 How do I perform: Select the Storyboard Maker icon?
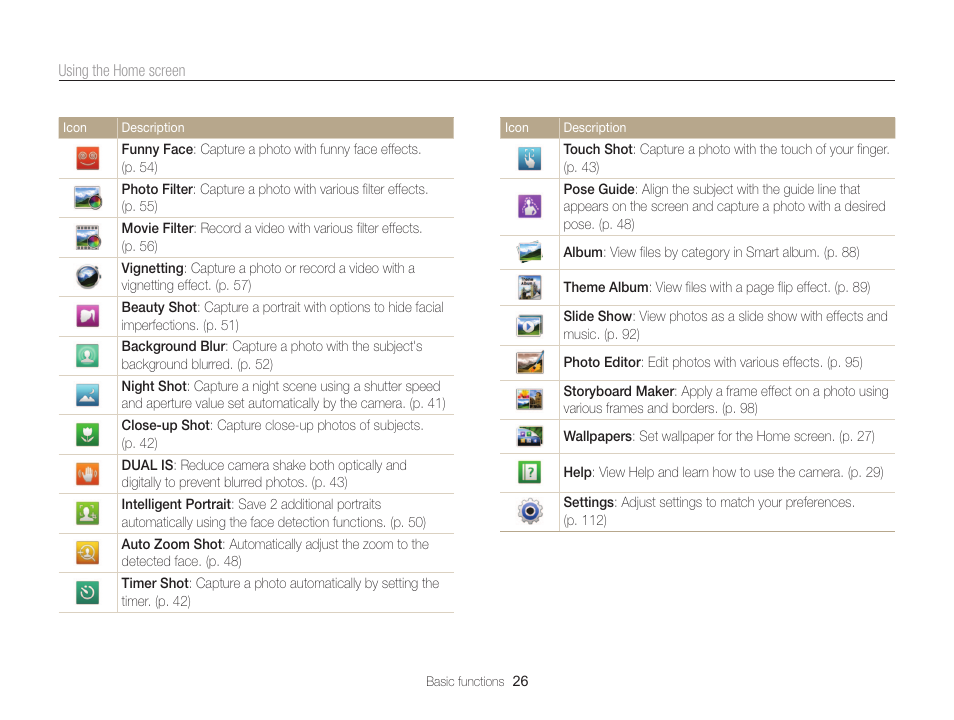tap(529, 399)
